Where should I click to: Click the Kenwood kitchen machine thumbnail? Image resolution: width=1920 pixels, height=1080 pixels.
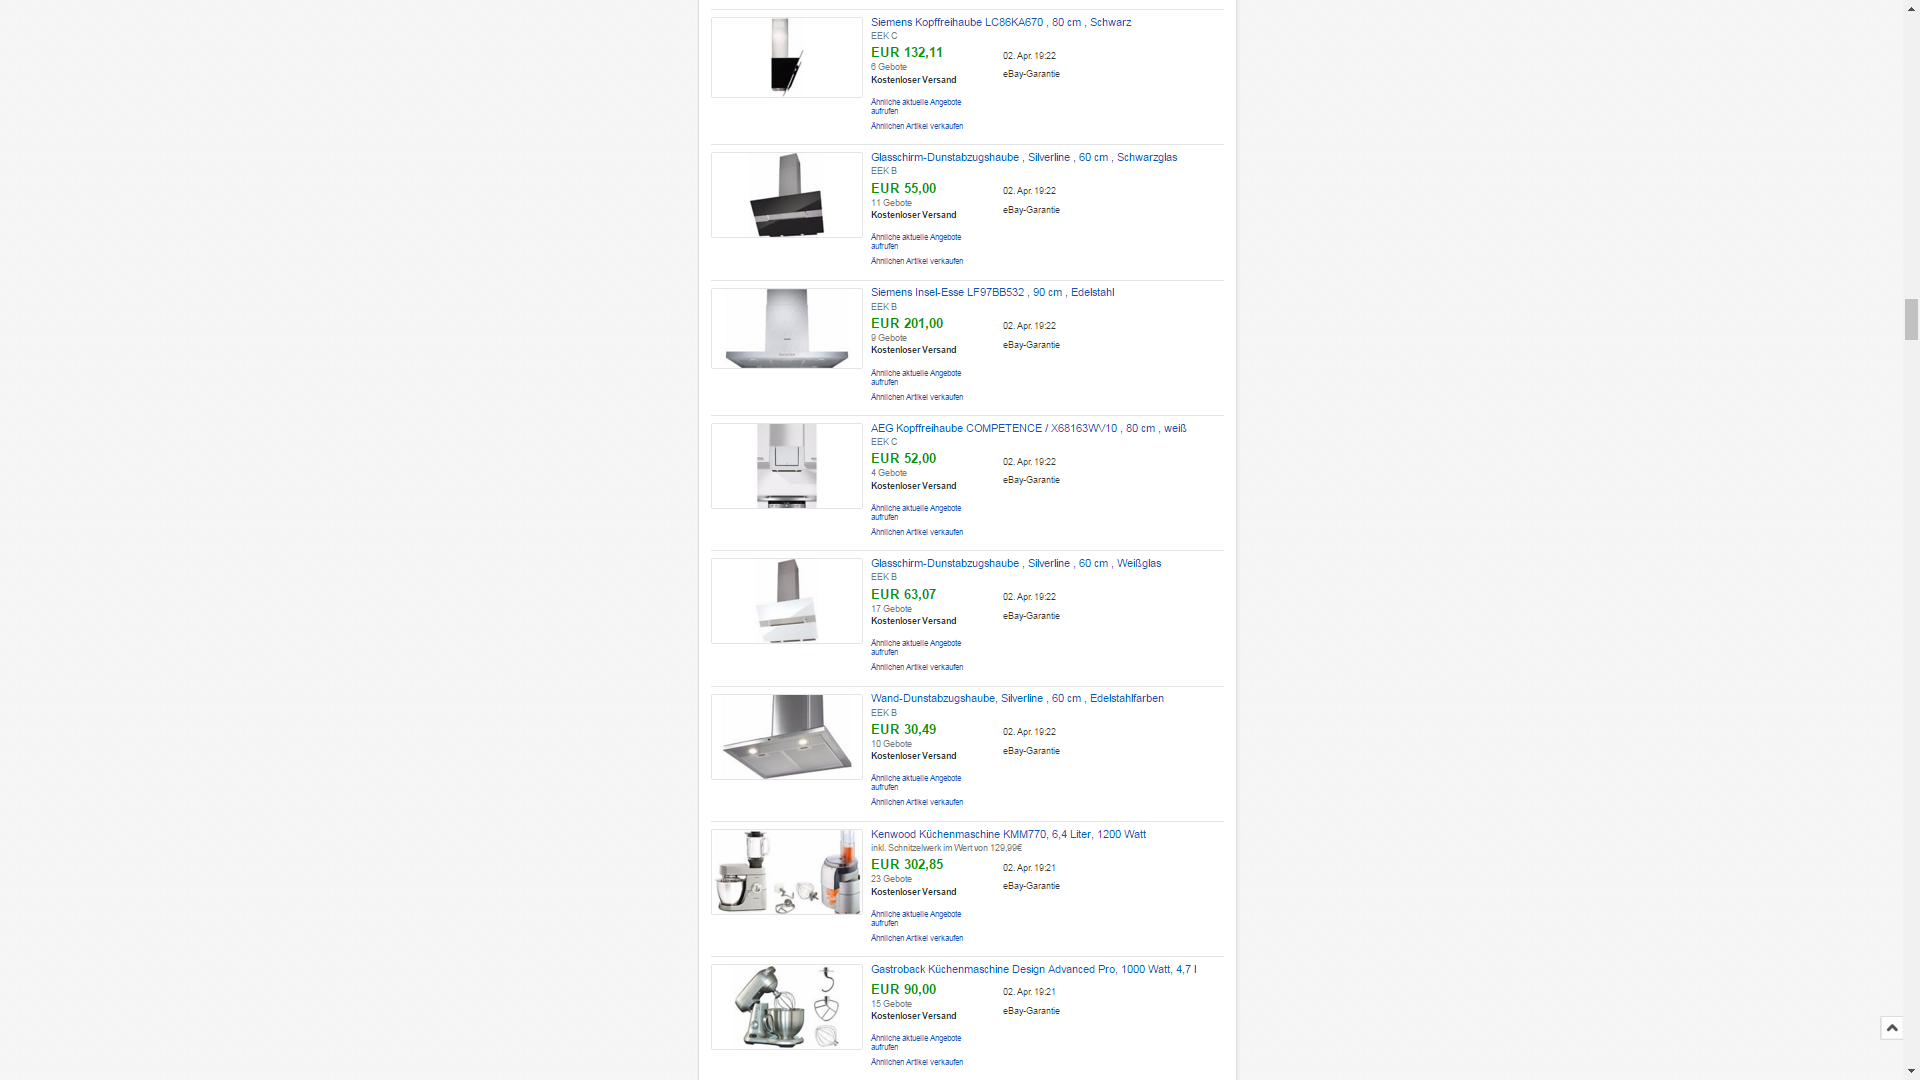[x=787, y=872]
